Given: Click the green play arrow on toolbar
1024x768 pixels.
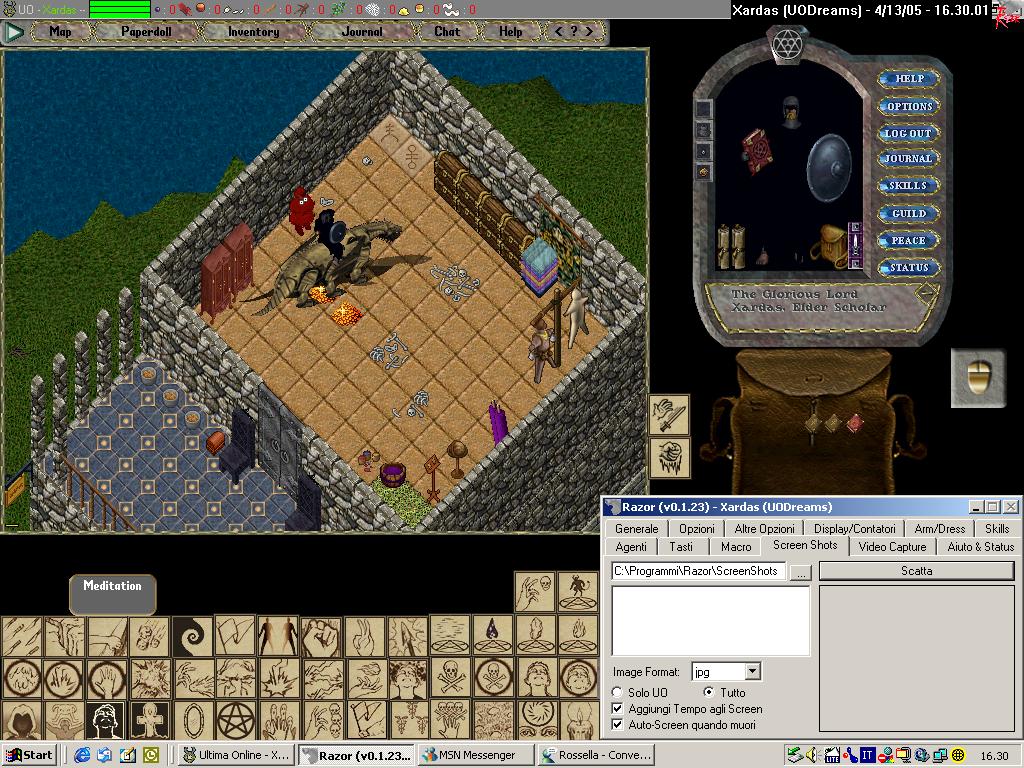Looking at the screenshot, I should point(13,31).
